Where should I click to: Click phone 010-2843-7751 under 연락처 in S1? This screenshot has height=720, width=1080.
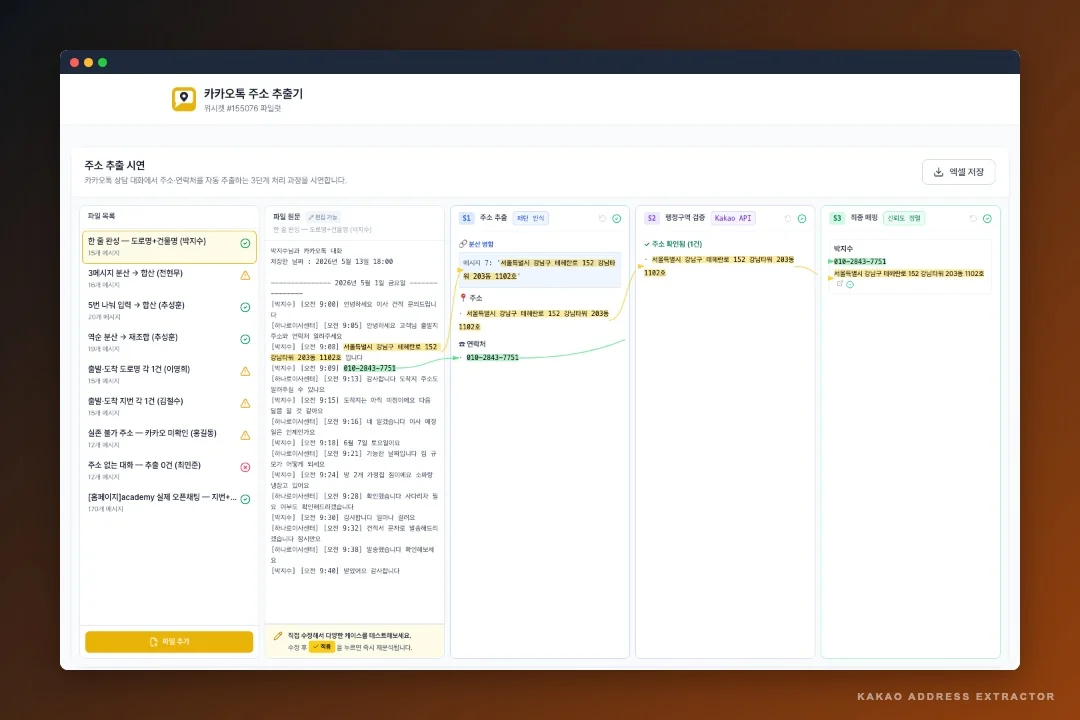click(x=492, y=358)
